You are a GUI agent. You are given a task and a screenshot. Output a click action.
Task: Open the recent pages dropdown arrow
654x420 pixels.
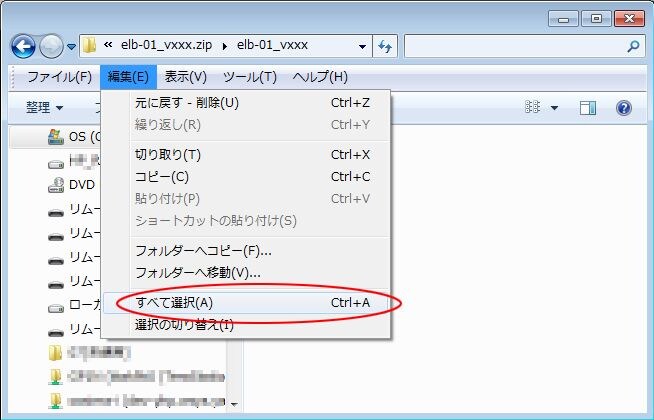click(72, 47)
